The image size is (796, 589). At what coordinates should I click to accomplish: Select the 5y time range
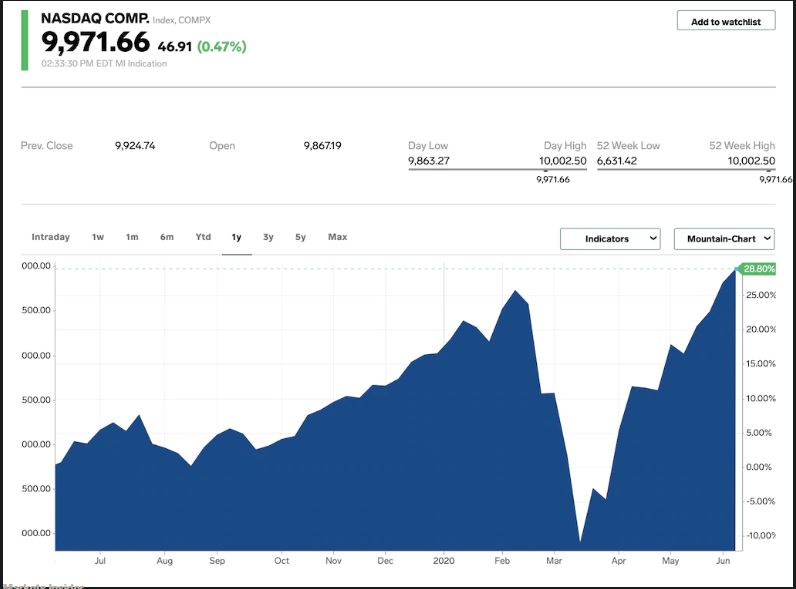click(301, 237)
